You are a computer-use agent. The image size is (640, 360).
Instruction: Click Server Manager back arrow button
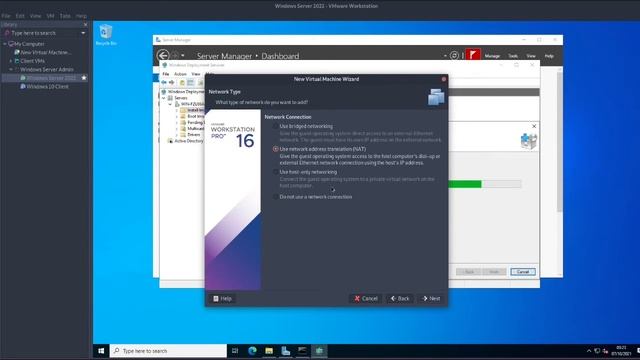coord(163,55)
